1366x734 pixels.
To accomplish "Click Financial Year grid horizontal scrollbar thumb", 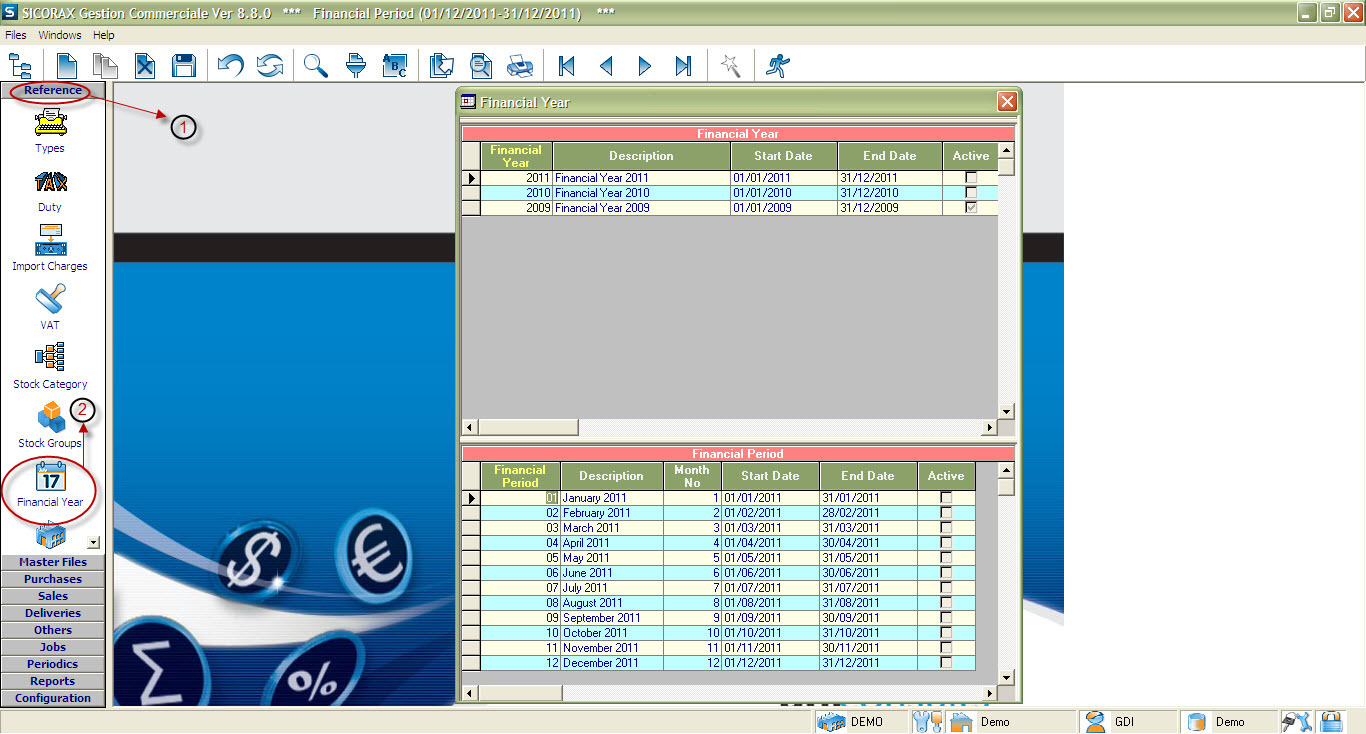I will [528, 428].
